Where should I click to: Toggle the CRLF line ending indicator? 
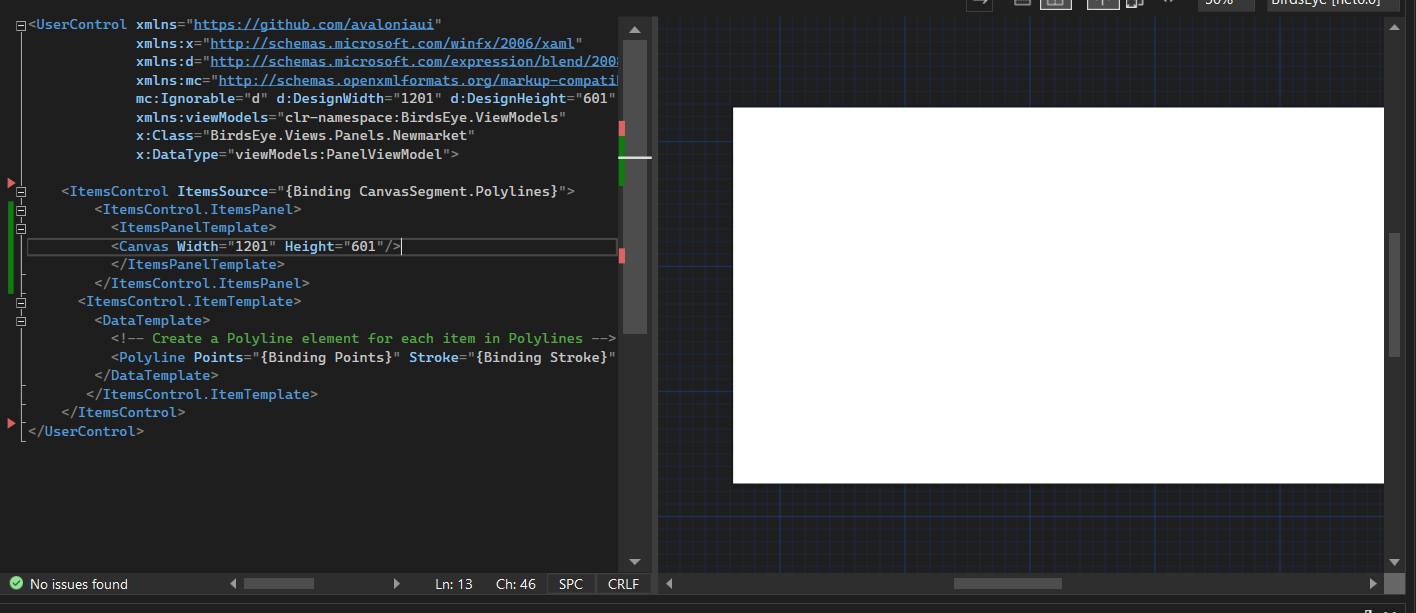pyautogui.click(x=623, y=583)
